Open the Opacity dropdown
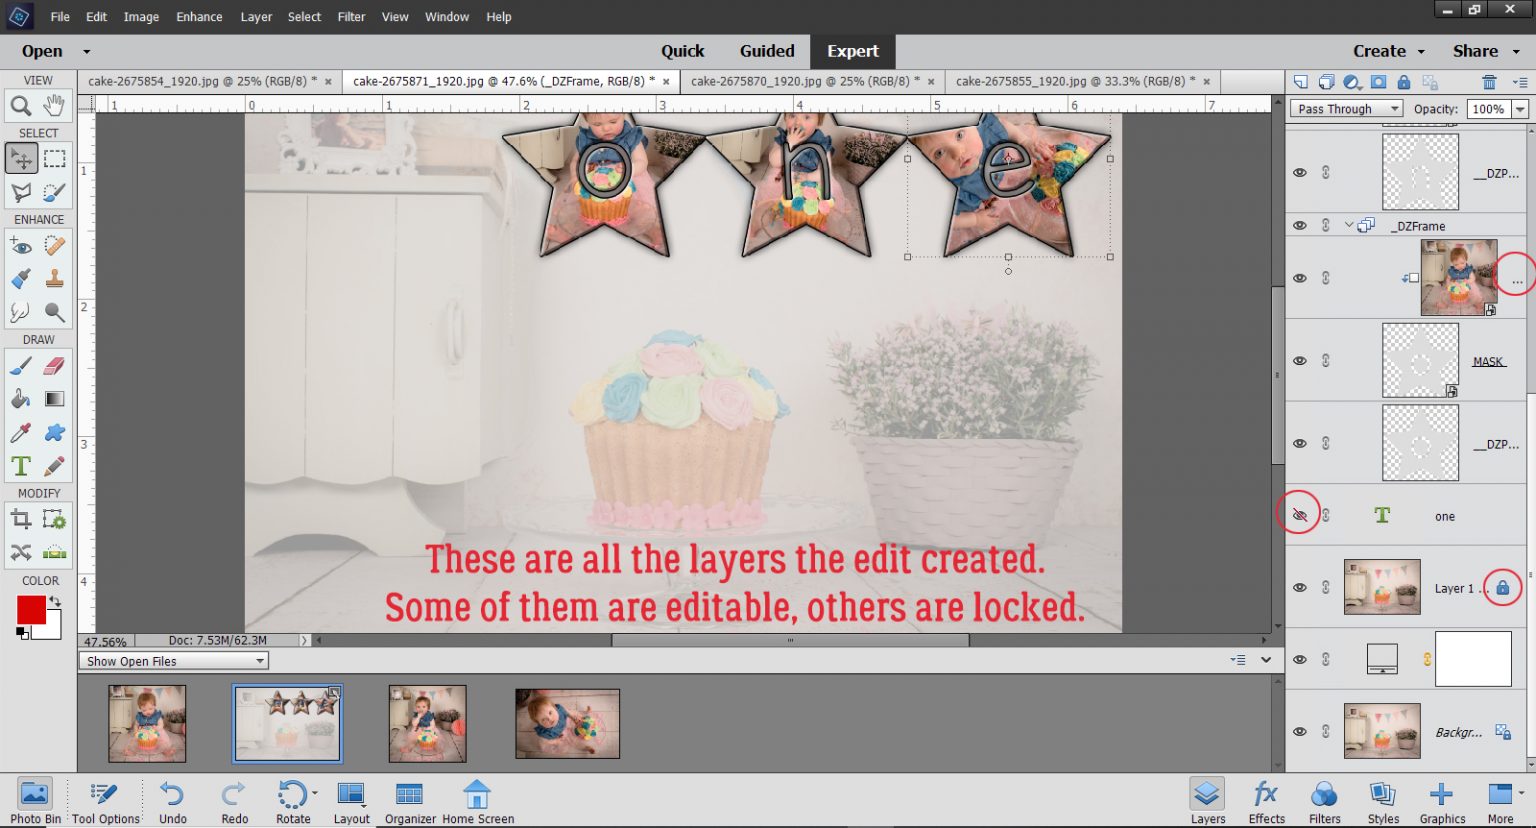Image resolution: width=1536 pixels, height=828 pixels. (x=1519, y=108)
